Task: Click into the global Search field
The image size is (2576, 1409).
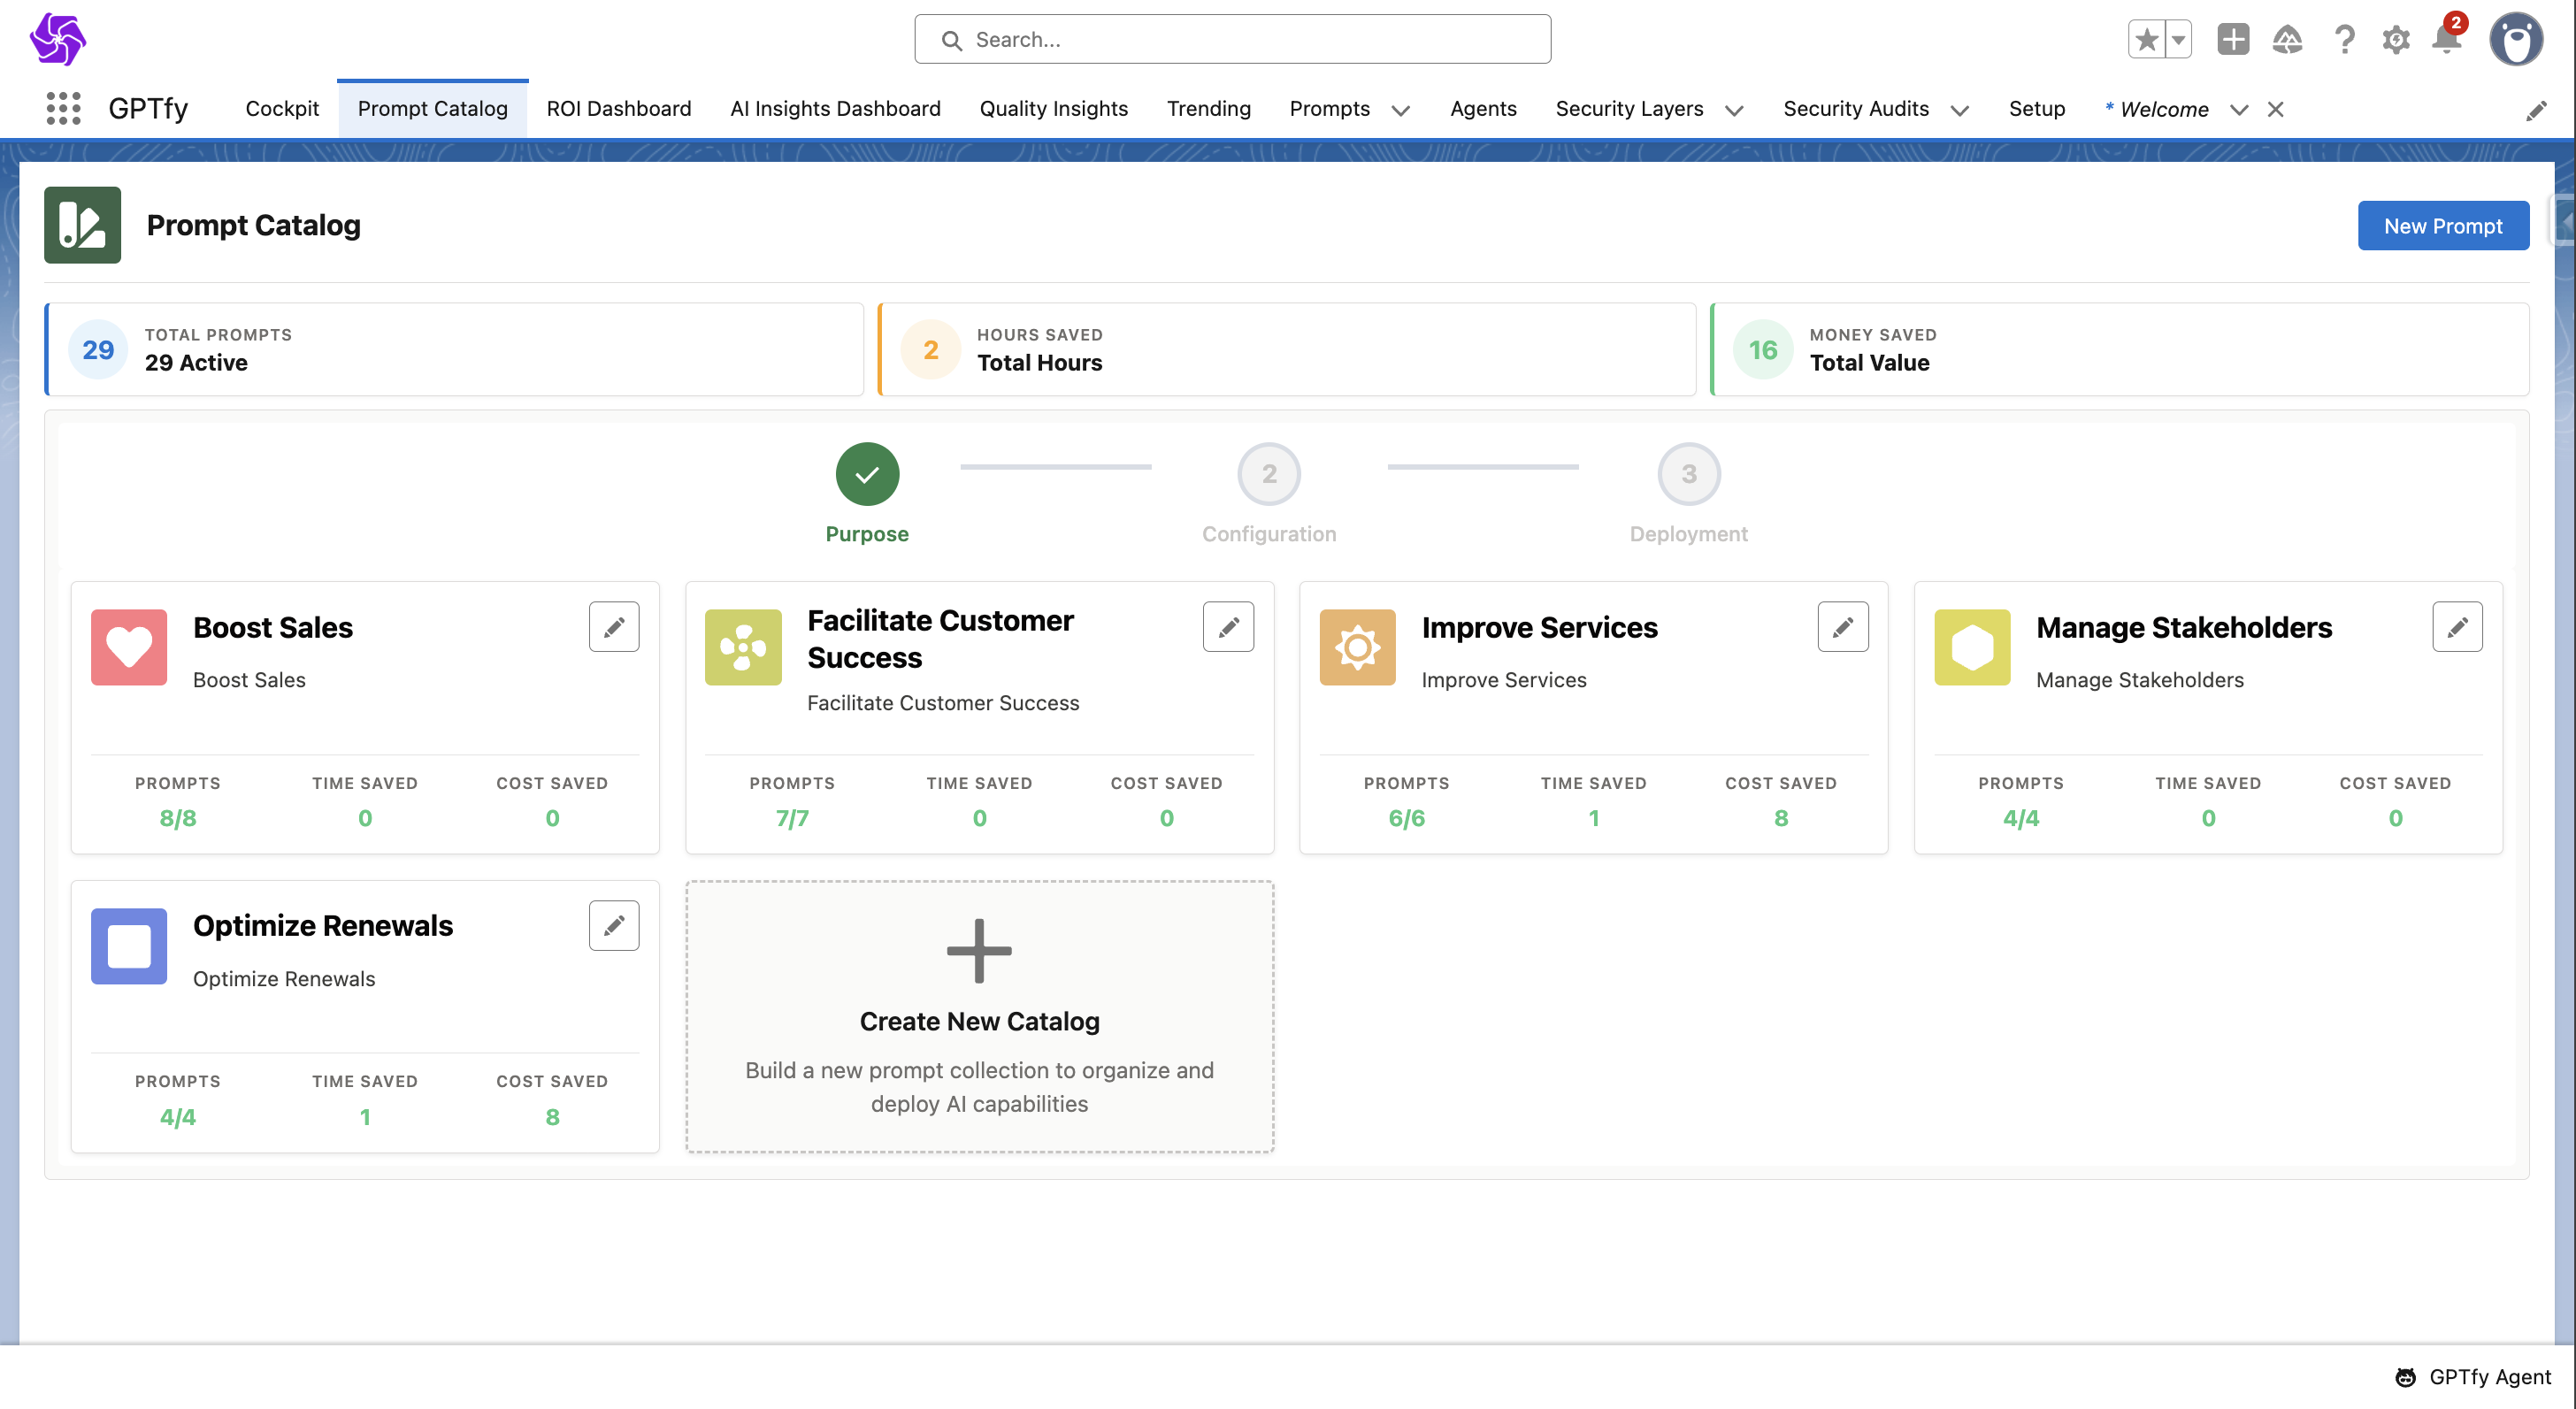Action: pos(1232,39)
